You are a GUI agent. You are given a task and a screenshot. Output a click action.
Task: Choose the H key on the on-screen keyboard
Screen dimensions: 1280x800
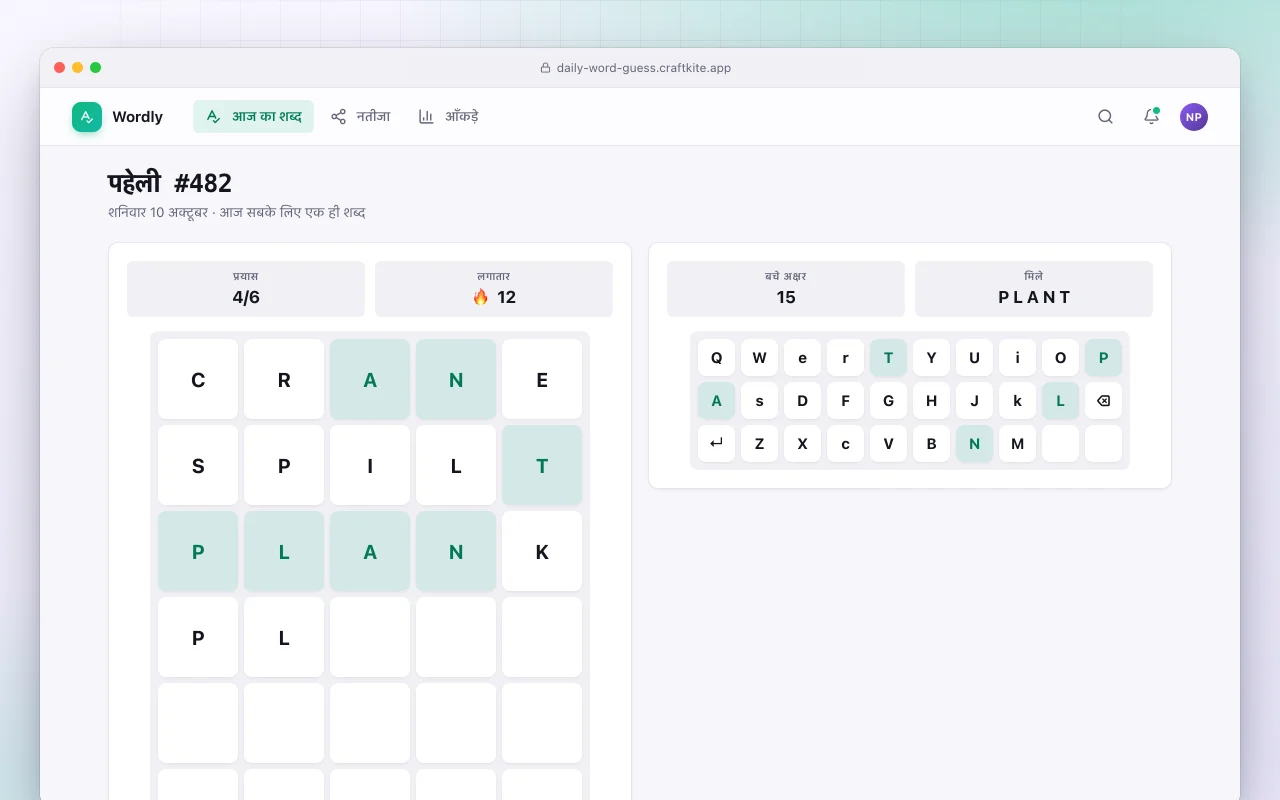point(931,401)
